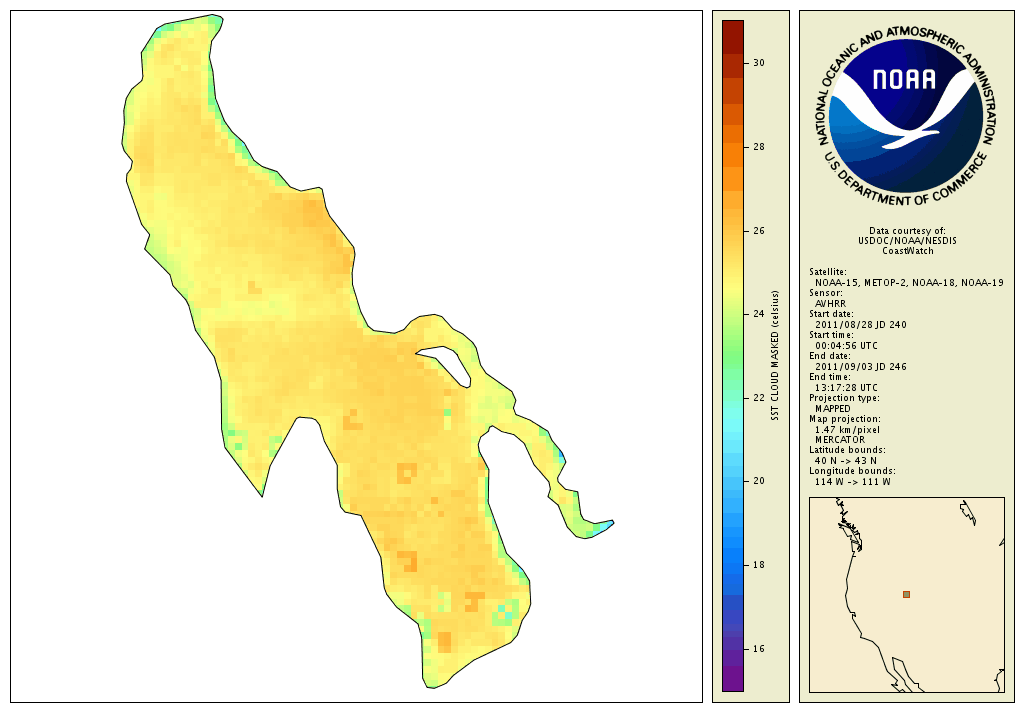The width and height of the screenshot is (1024, 712).
Task: Click the island cutout inside the lake map
Action: click(x=447, y=365)
